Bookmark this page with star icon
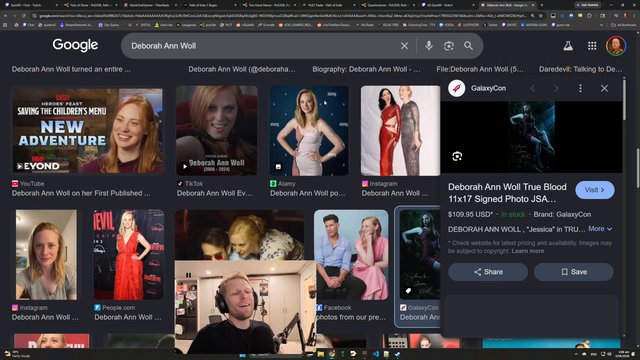Viewport: 640px width, 360px height. click(x=541, y=16)
